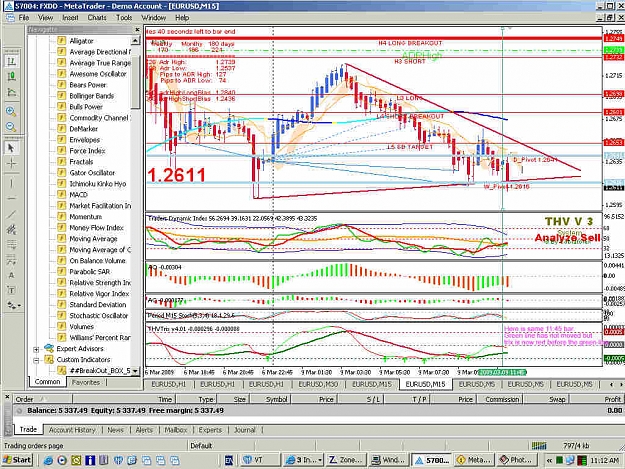Click the Windows Start button
Image resolution: width=625 pixels, height=469 pixels.
(18, 460)
